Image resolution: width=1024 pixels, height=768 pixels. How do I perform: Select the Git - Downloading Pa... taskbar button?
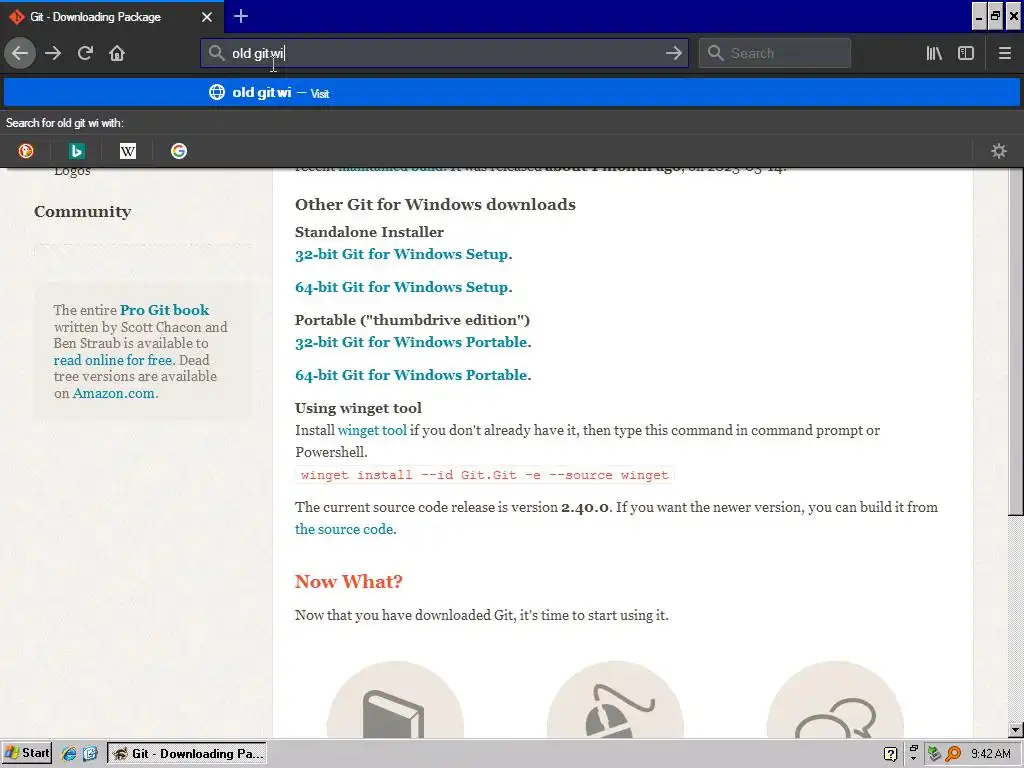(187, 754)
